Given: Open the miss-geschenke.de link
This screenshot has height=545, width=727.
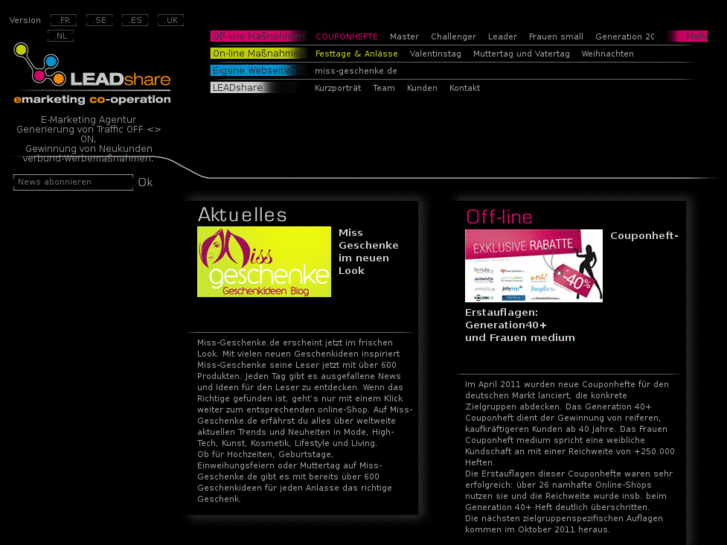Looking at the screenshot, I should [x=356, y=71].
